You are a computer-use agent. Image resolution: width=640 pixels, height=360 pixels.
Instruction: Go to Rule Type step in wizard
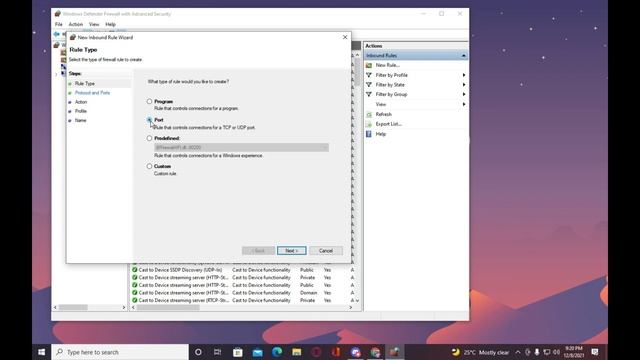point(84,83)
